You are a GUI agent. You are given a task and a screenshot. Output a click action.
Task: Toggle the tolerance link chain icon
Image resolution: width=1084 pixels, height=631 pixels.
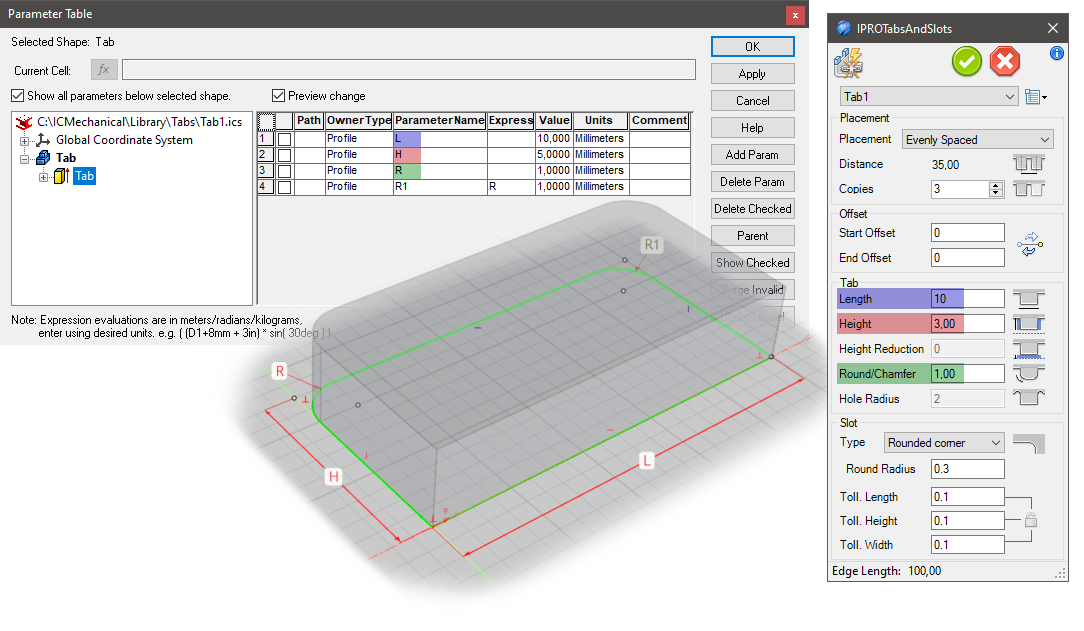[1031, 520]
